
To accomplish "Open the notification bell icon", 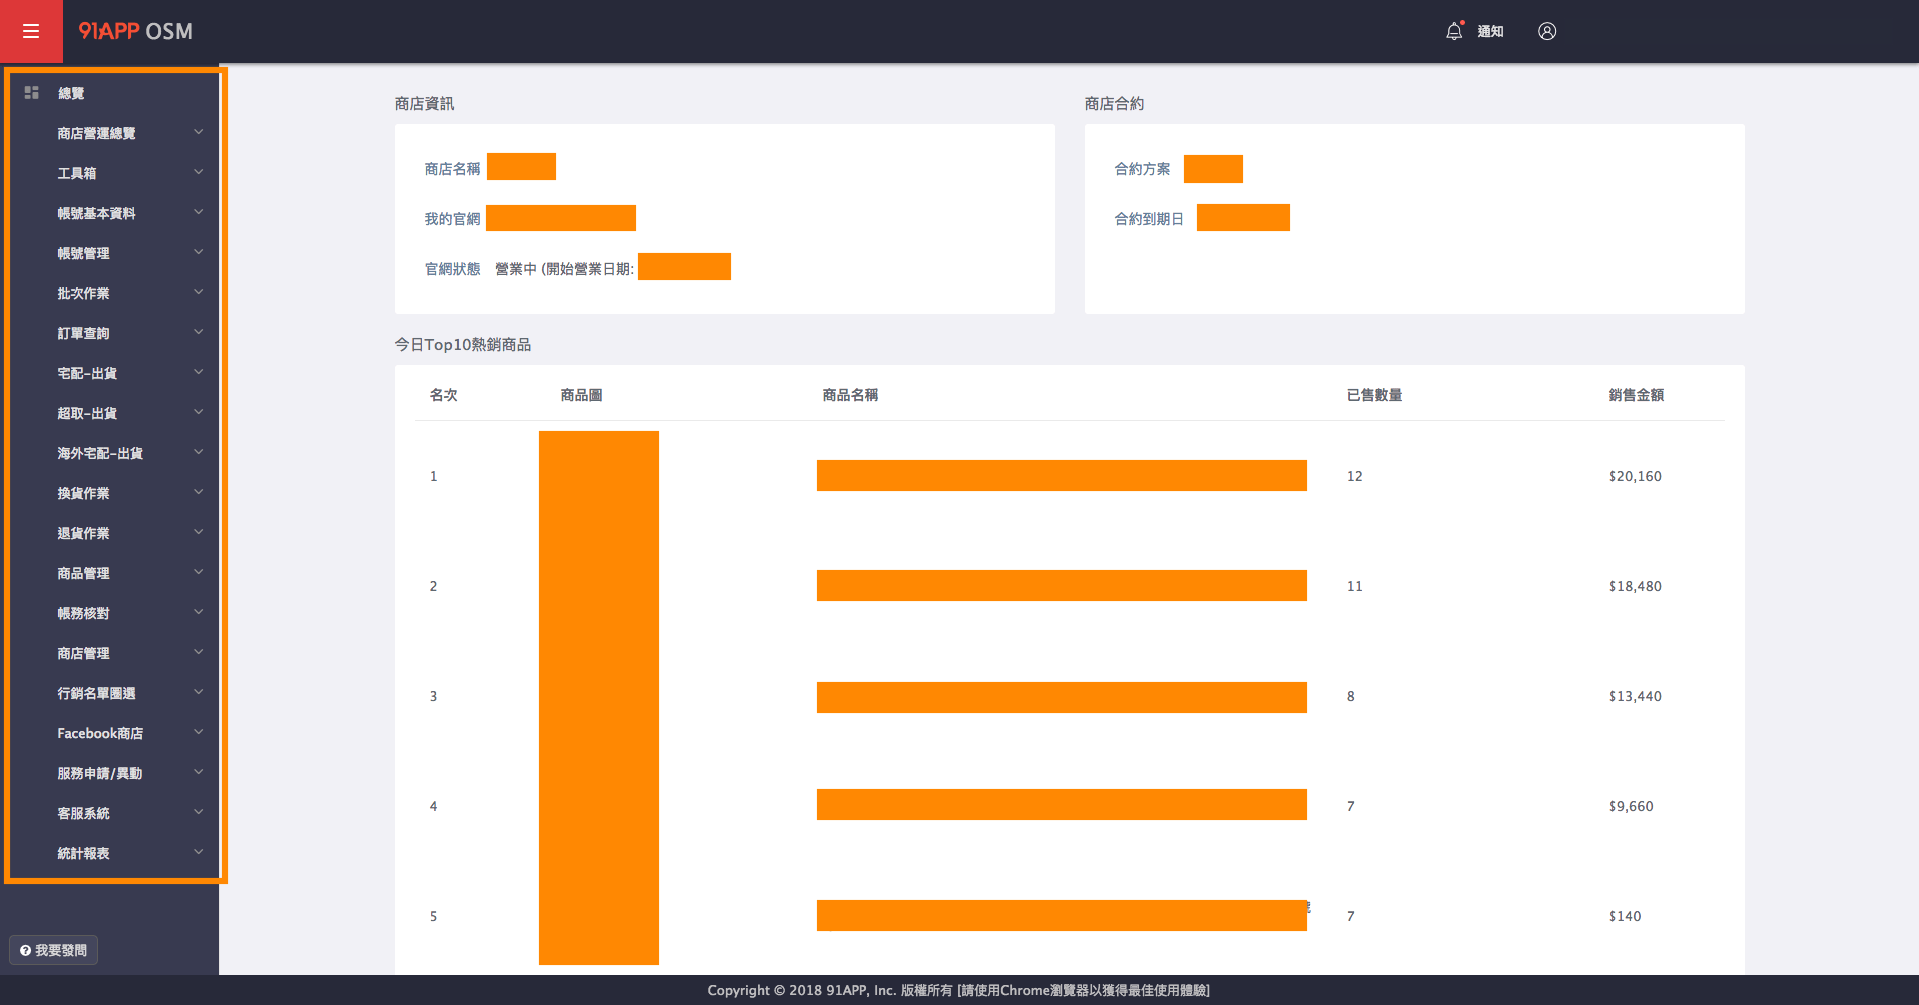I will tap(1454, 31).
